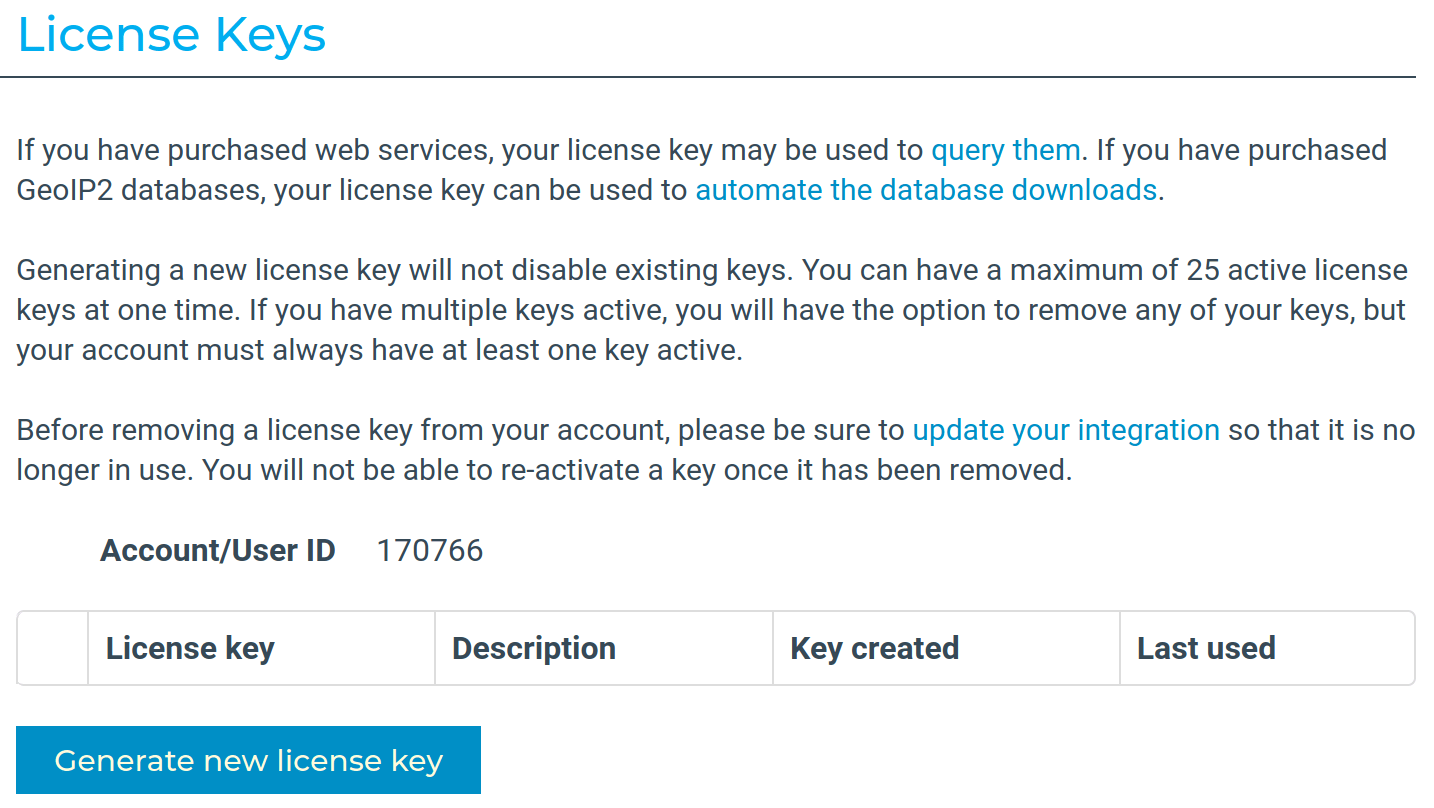Follow the 'update your integration' link
Screen dimensions: 1434x808
1065,429
